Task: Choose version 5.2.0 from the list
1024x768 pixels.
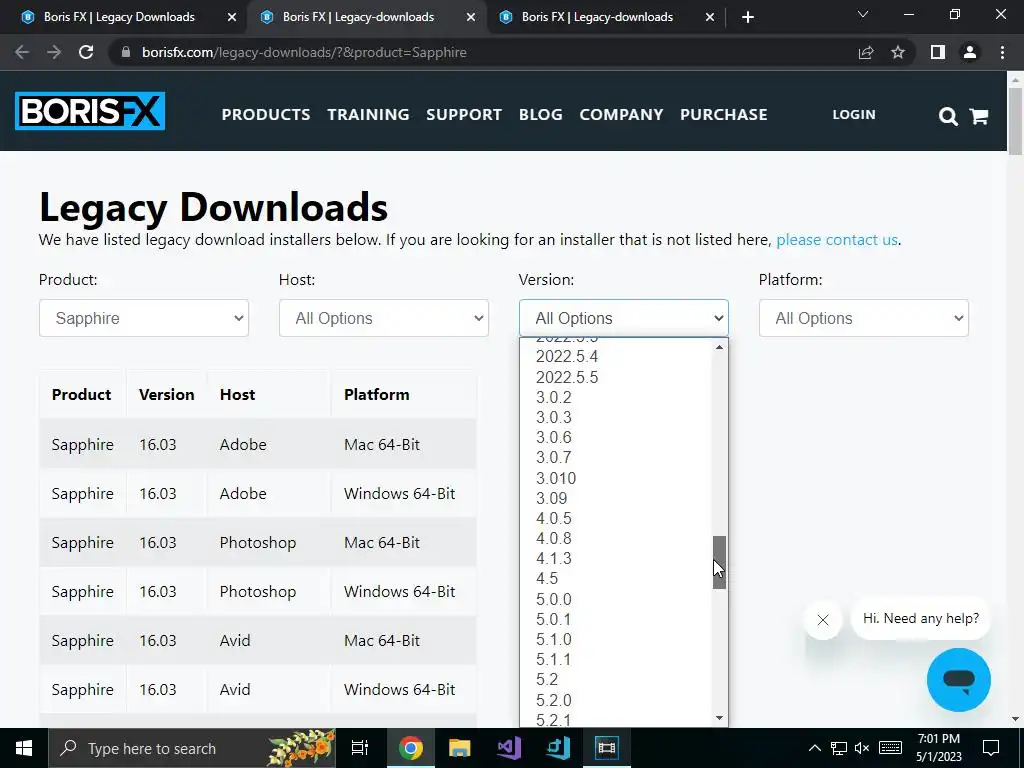Action: point(554,700)
